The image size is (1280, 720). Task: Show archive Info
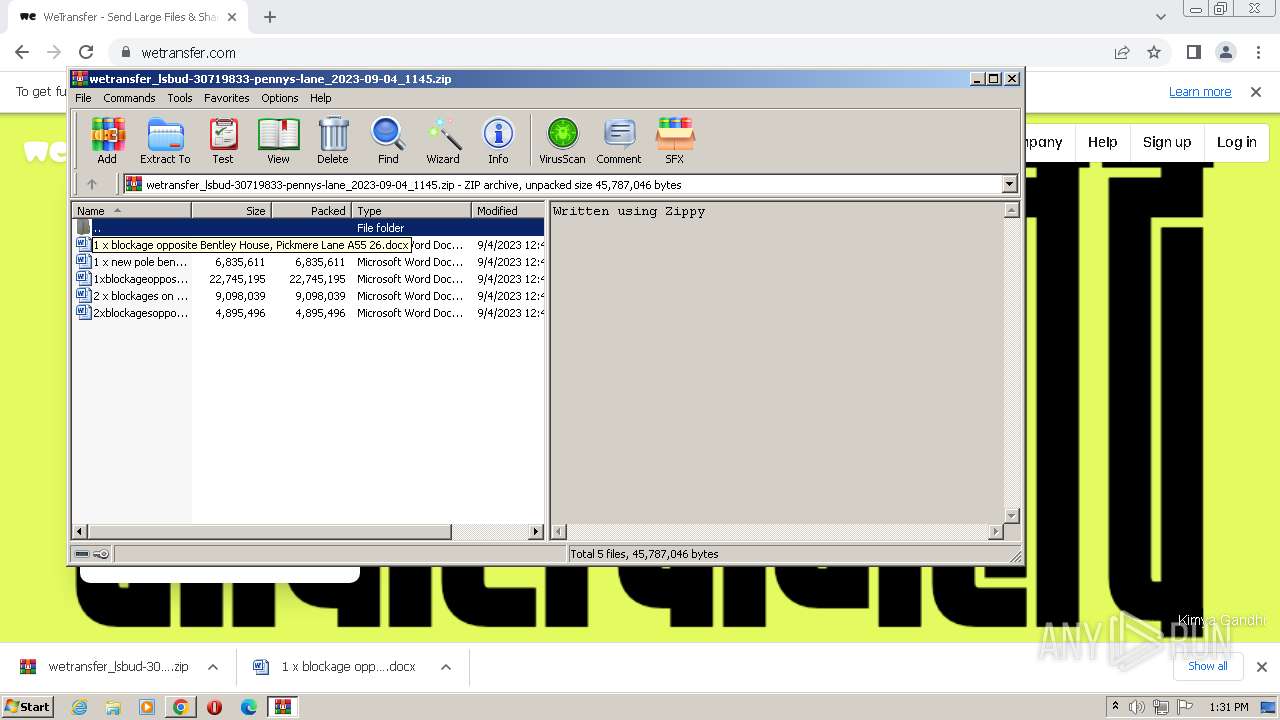pos(498,140)
